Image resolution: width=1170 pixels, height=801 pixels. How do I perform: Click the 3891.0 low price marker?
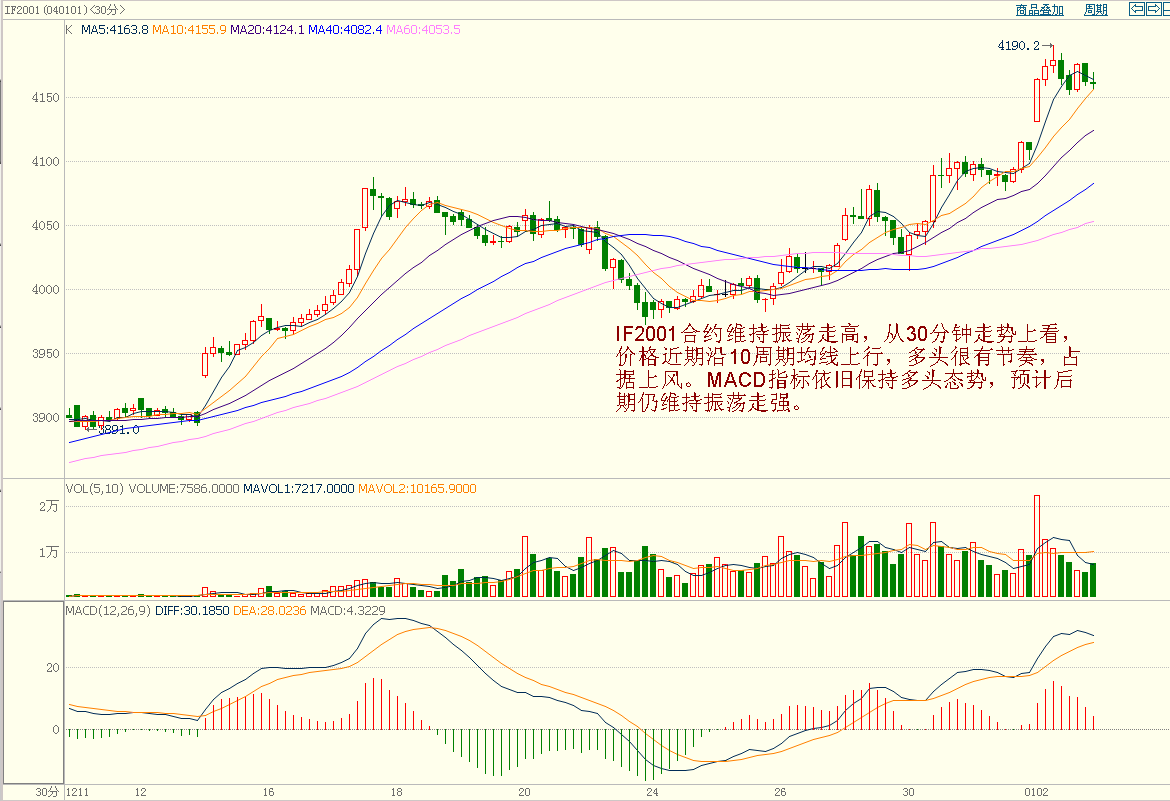(x=119, y=429)
